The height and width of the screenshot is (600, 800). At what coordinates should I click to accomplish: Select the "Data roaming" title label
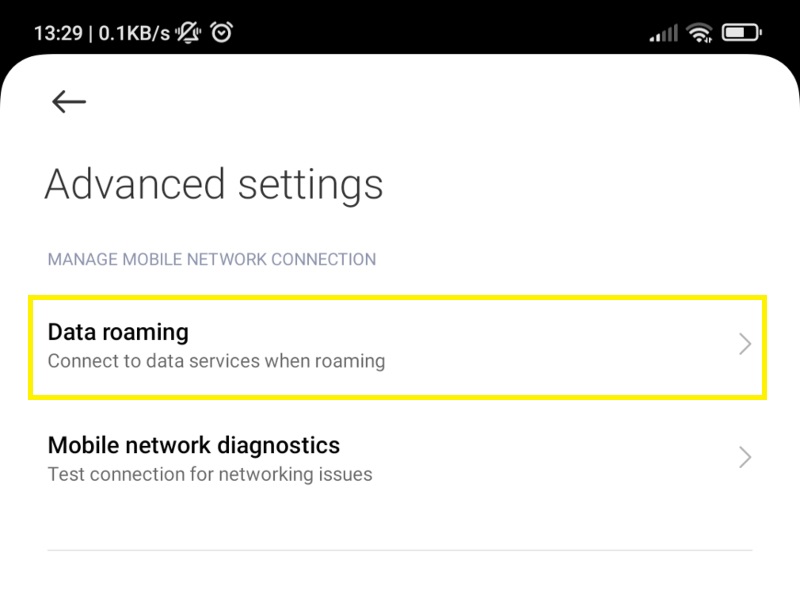(118, 332)
